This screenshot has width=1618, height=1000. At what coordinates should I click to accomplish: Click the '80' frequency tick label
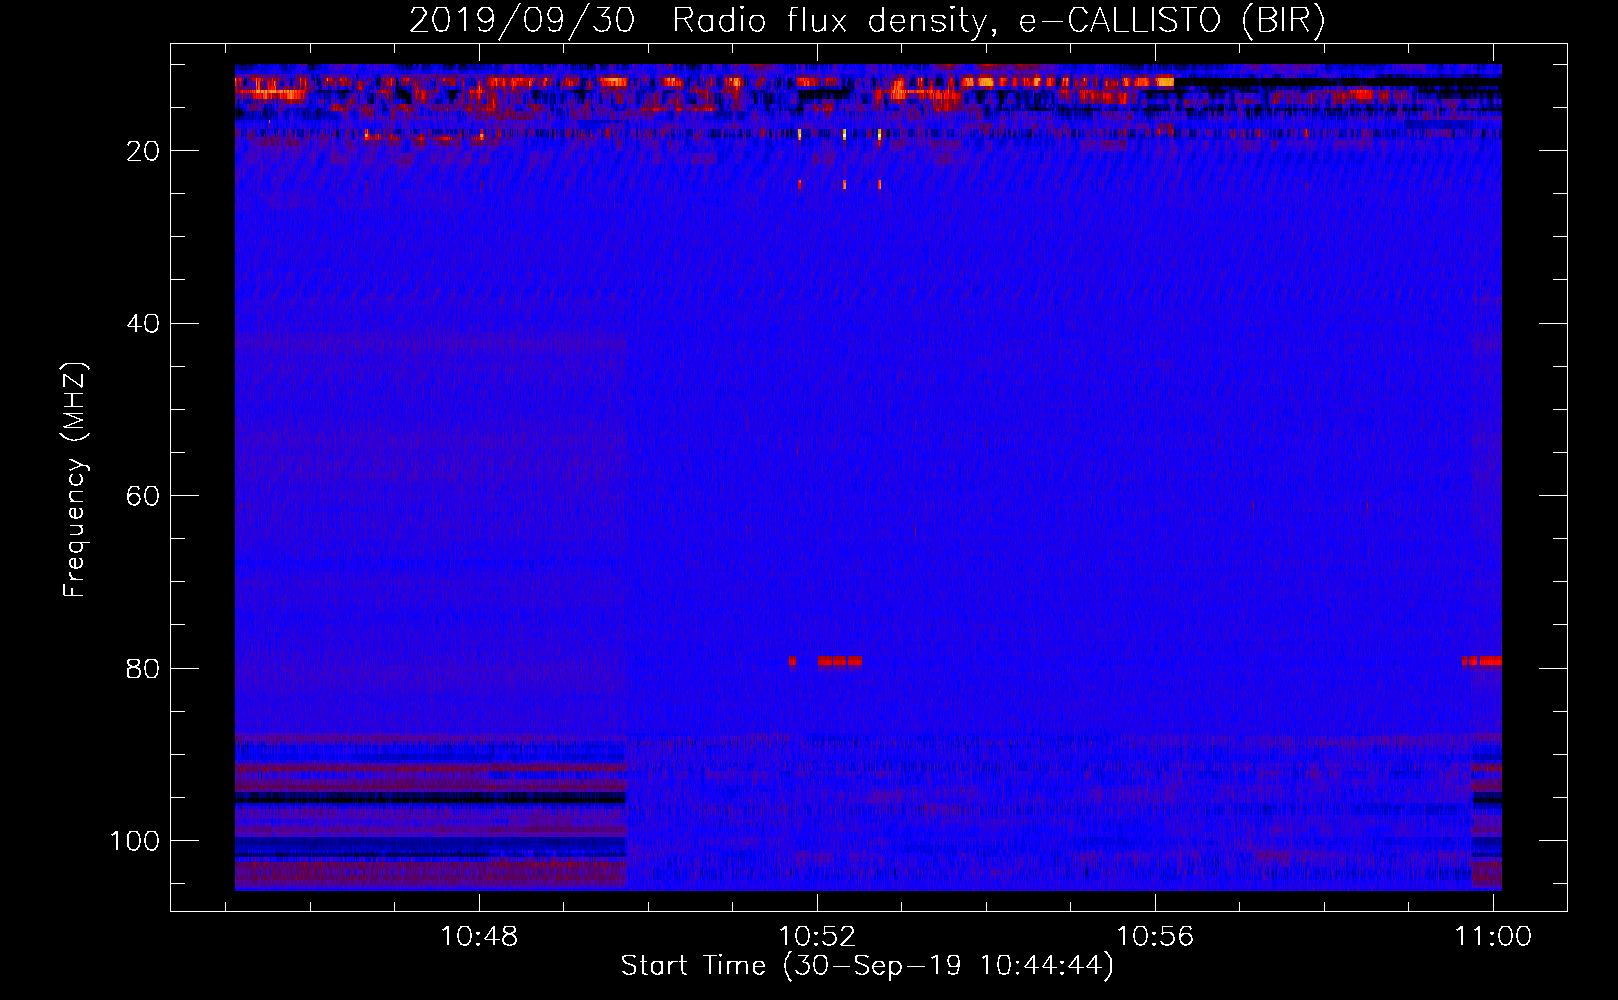(x=144, y=668)
